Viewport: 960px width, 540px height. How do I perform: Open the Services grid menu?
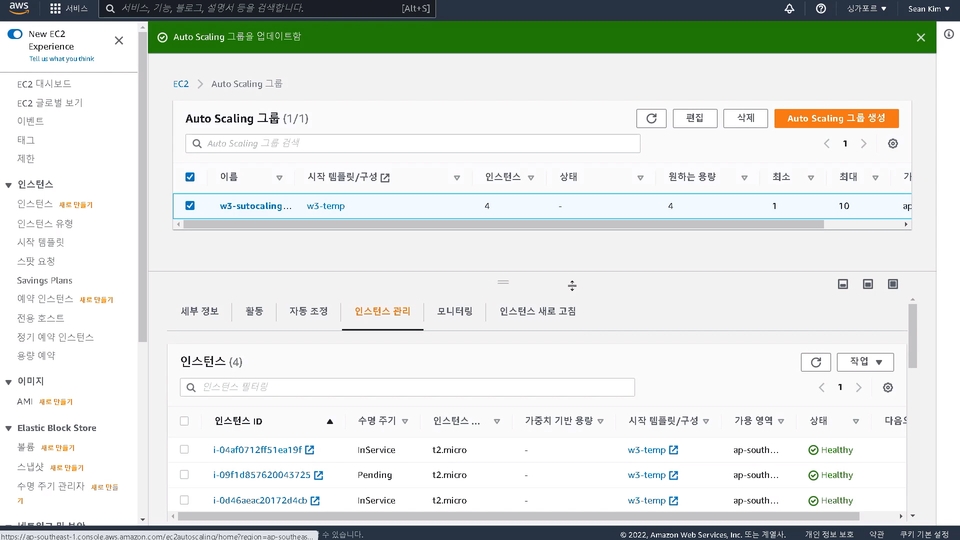55,9
